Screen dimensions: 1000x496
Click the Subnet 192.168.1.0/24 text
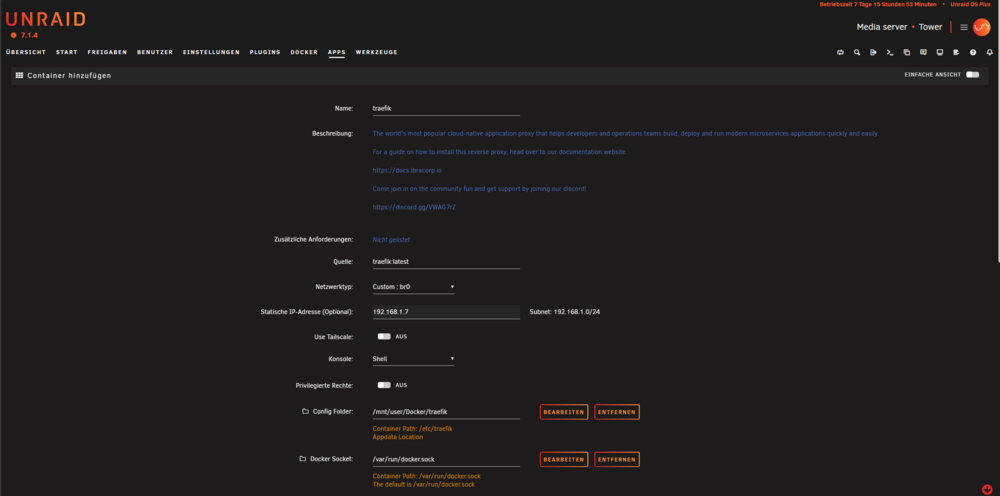[x=565, y=312]
